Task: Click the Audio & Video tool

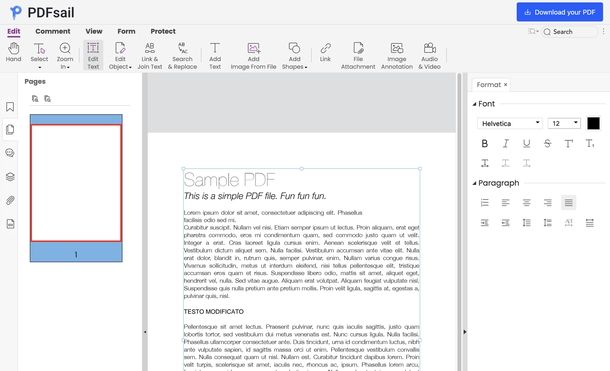Action: [429, 56]
